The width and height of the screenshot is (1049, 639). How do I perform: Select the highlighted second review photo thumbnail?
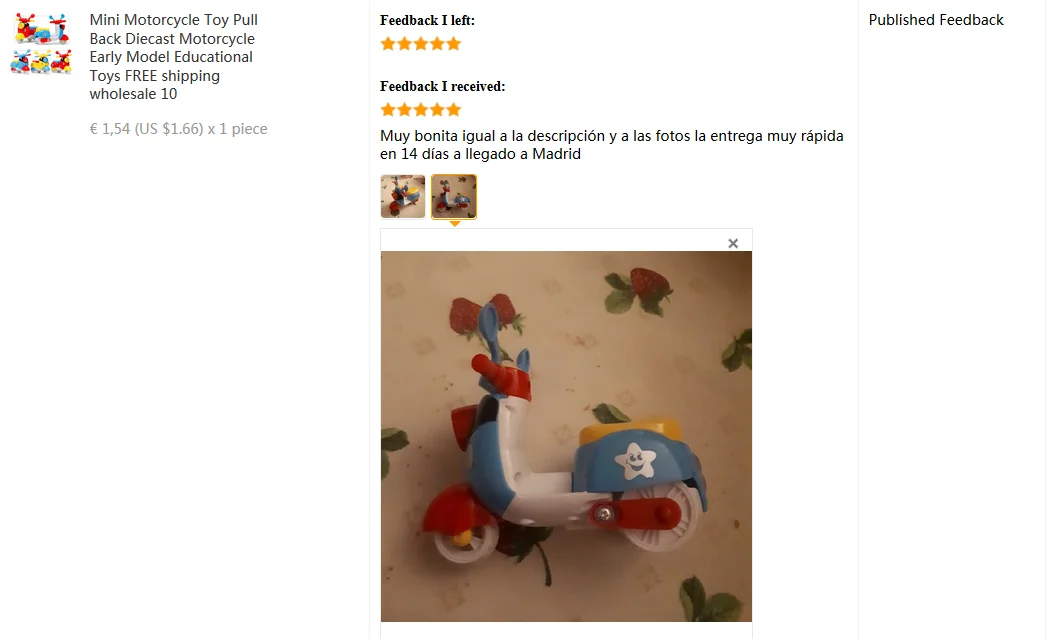coord(454,197)
